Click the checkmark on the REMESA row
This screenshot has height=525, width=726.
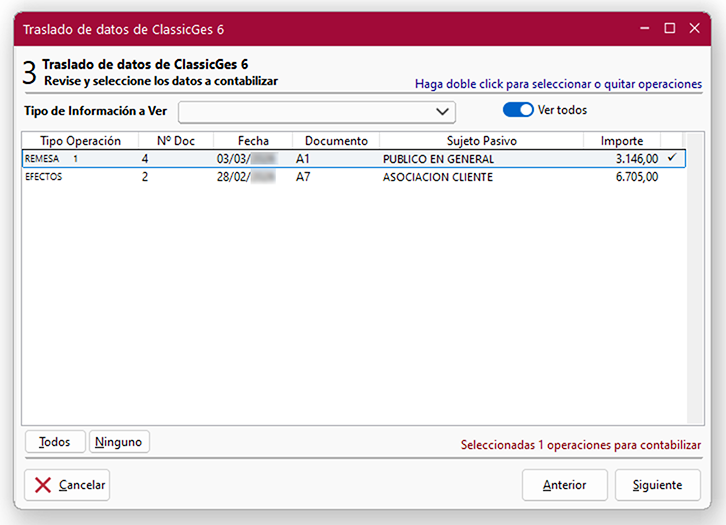tap(671, 158)
